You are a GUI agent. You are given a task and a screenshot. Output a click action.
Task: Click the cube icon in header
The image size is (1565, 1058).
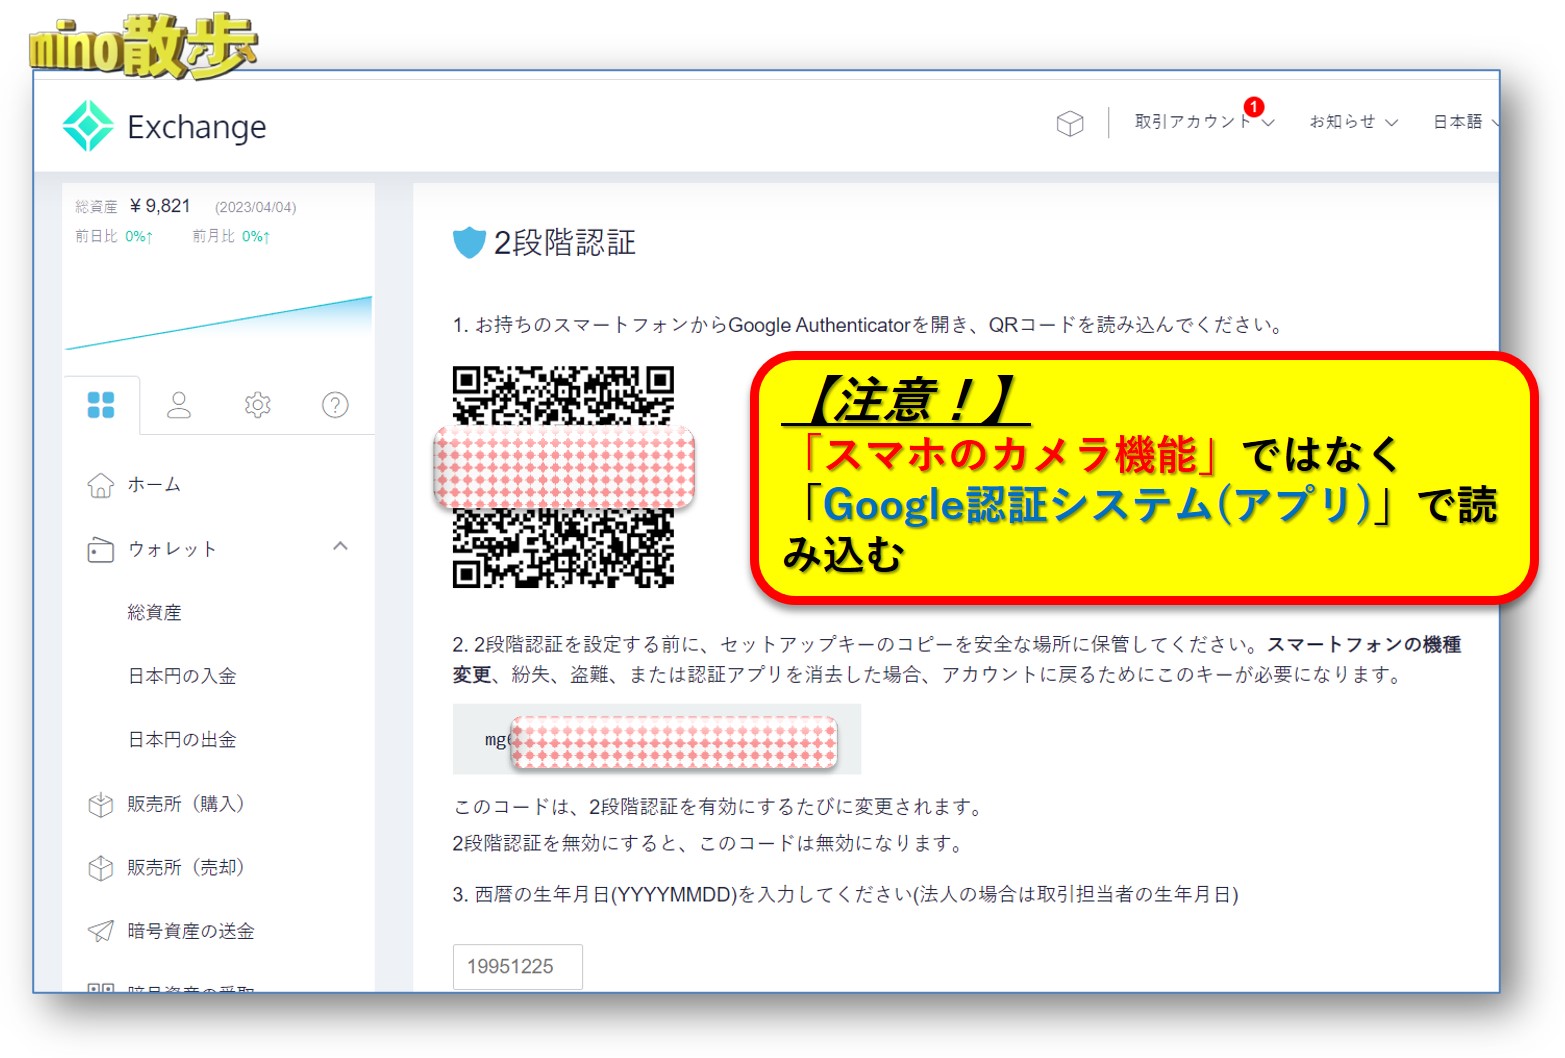(x=1069, y=123)
